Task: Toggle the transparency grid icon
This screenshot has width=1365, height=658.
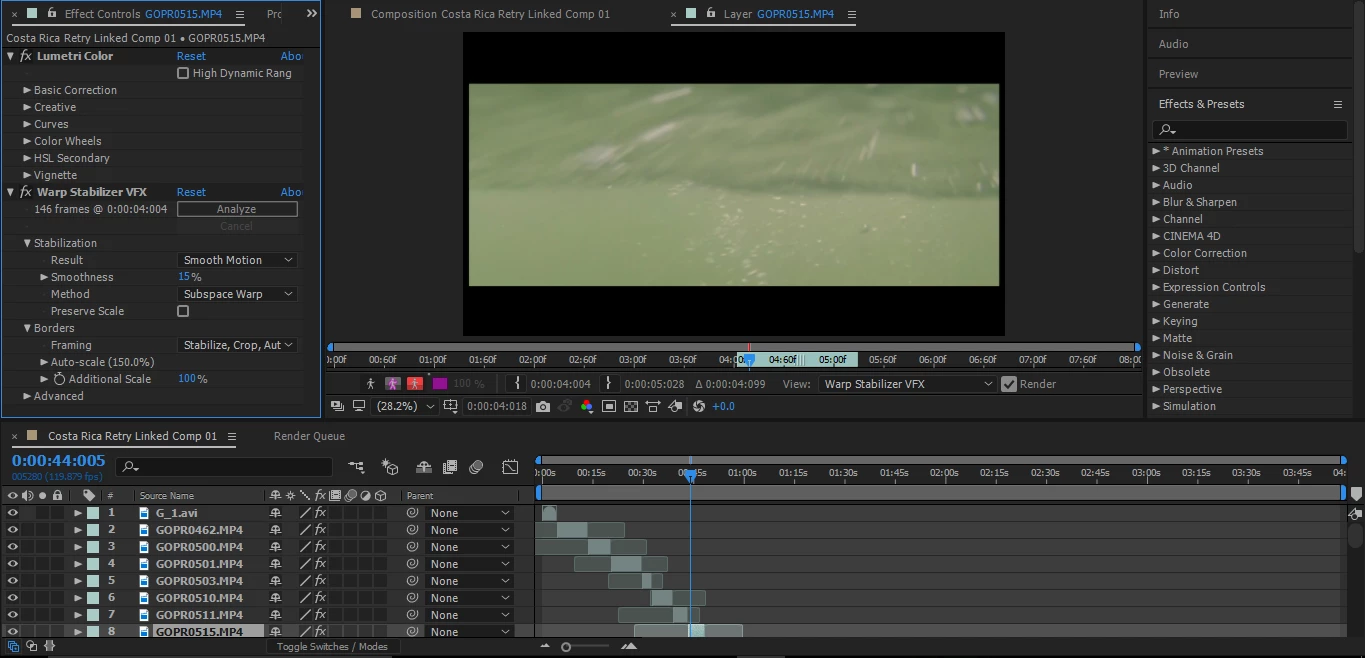Action: [x=631, y=406]
